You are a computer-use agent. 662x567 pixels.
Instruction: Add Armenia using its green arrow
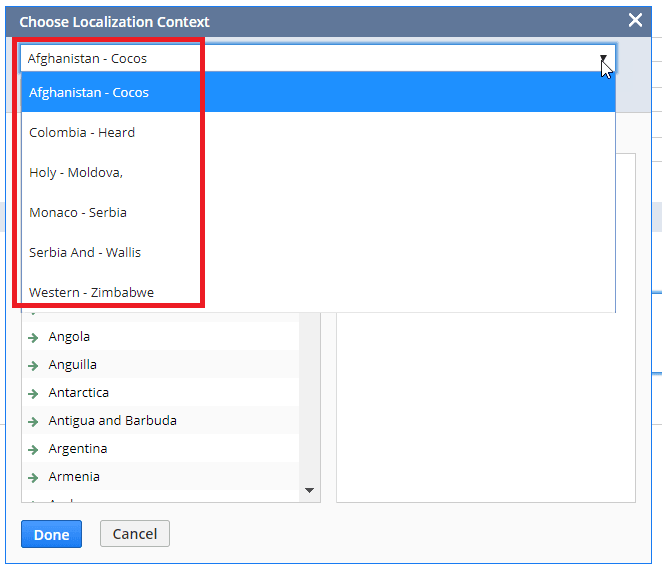pyautogui.click(x=33, y=477)
